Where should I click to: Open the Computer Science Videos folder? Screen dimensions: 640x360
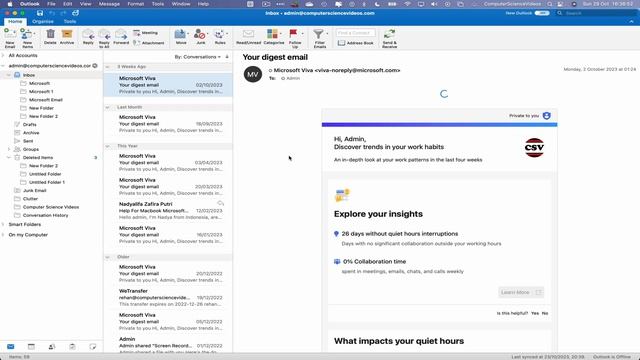tap(51, 207)
